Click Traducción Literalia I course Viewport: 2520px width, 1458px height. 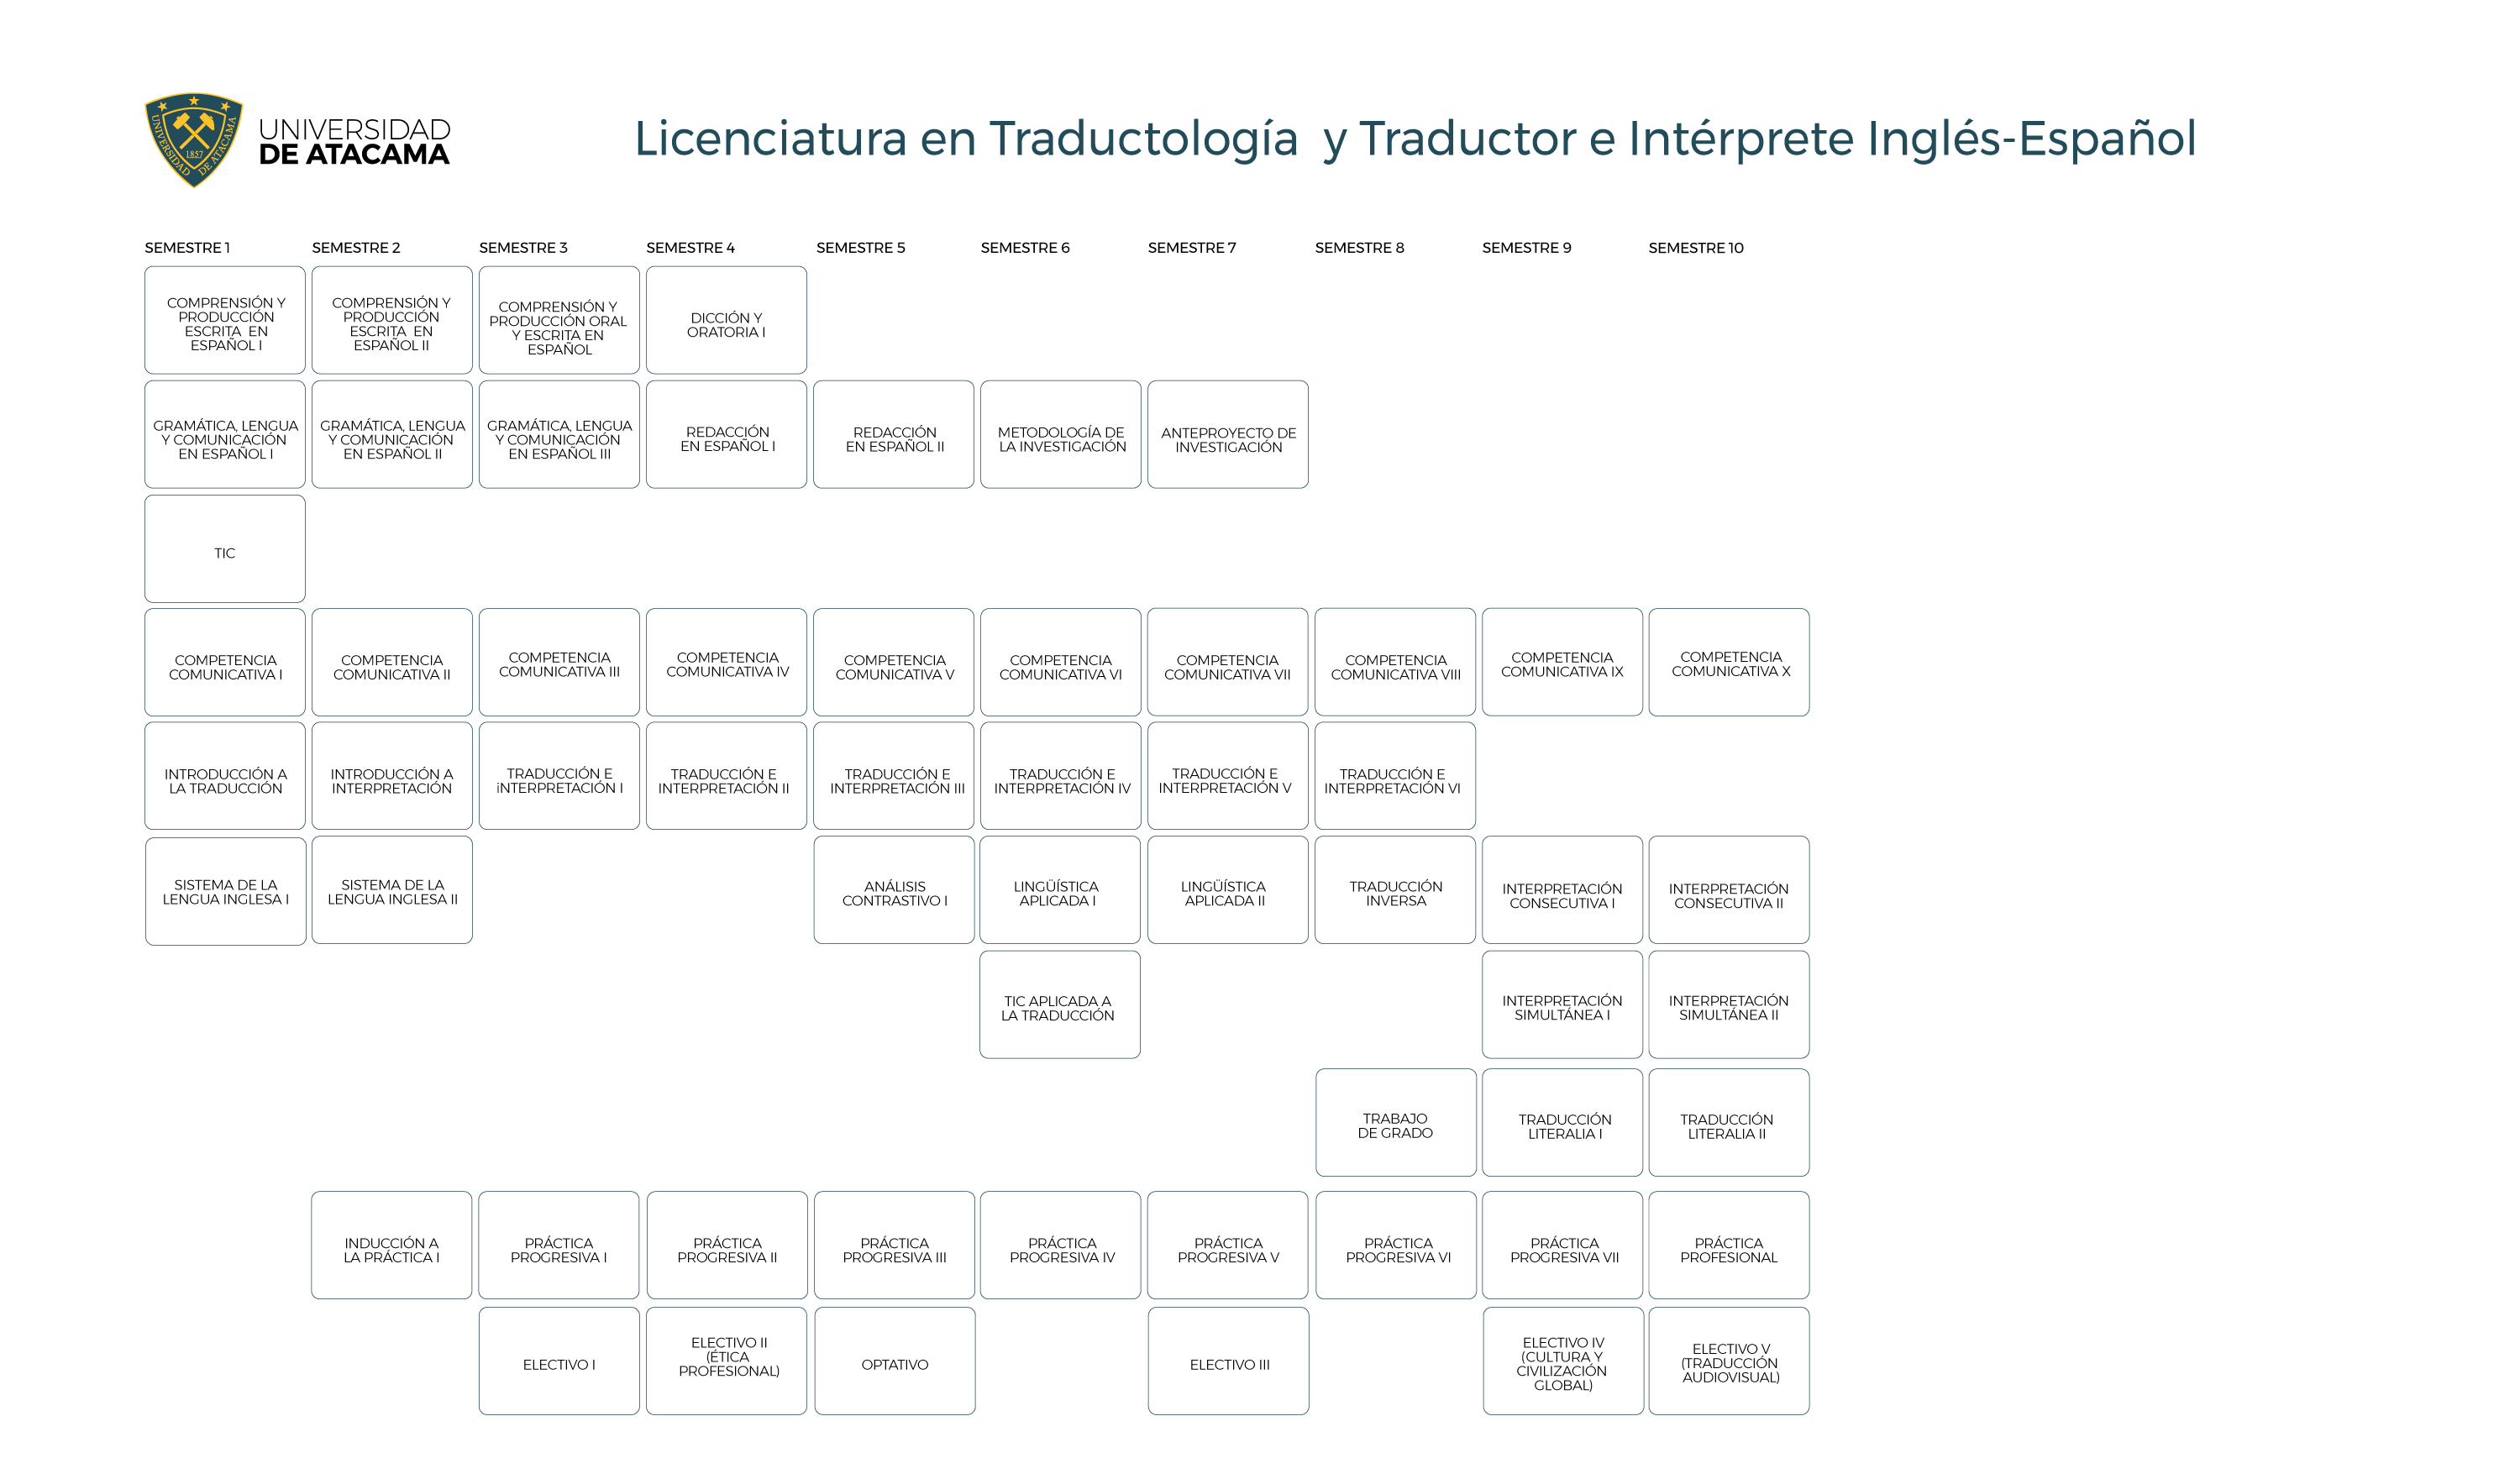click(1562, 1123)
